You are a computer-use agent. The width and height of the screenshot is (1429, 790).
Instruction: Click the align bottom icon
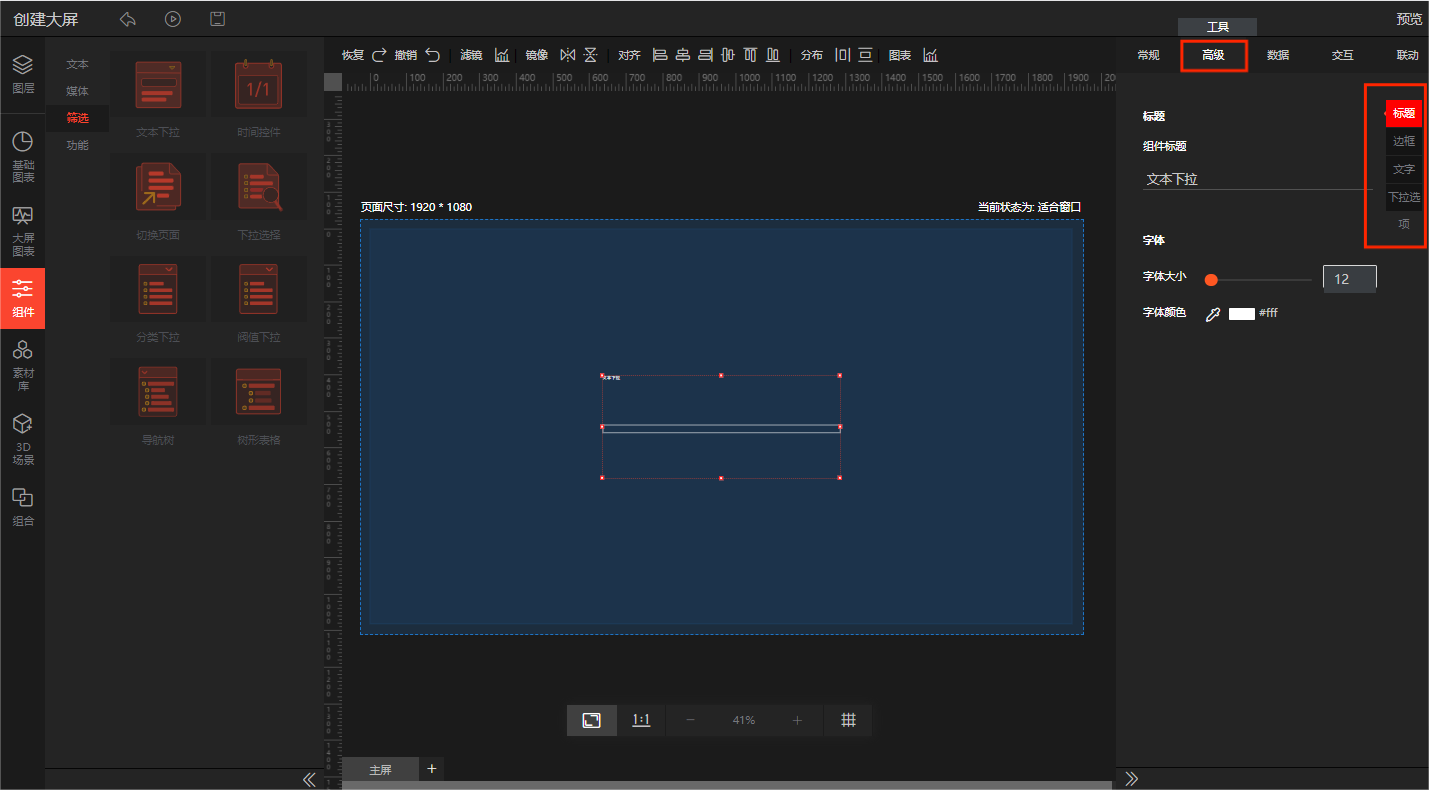tap(771, 55)
